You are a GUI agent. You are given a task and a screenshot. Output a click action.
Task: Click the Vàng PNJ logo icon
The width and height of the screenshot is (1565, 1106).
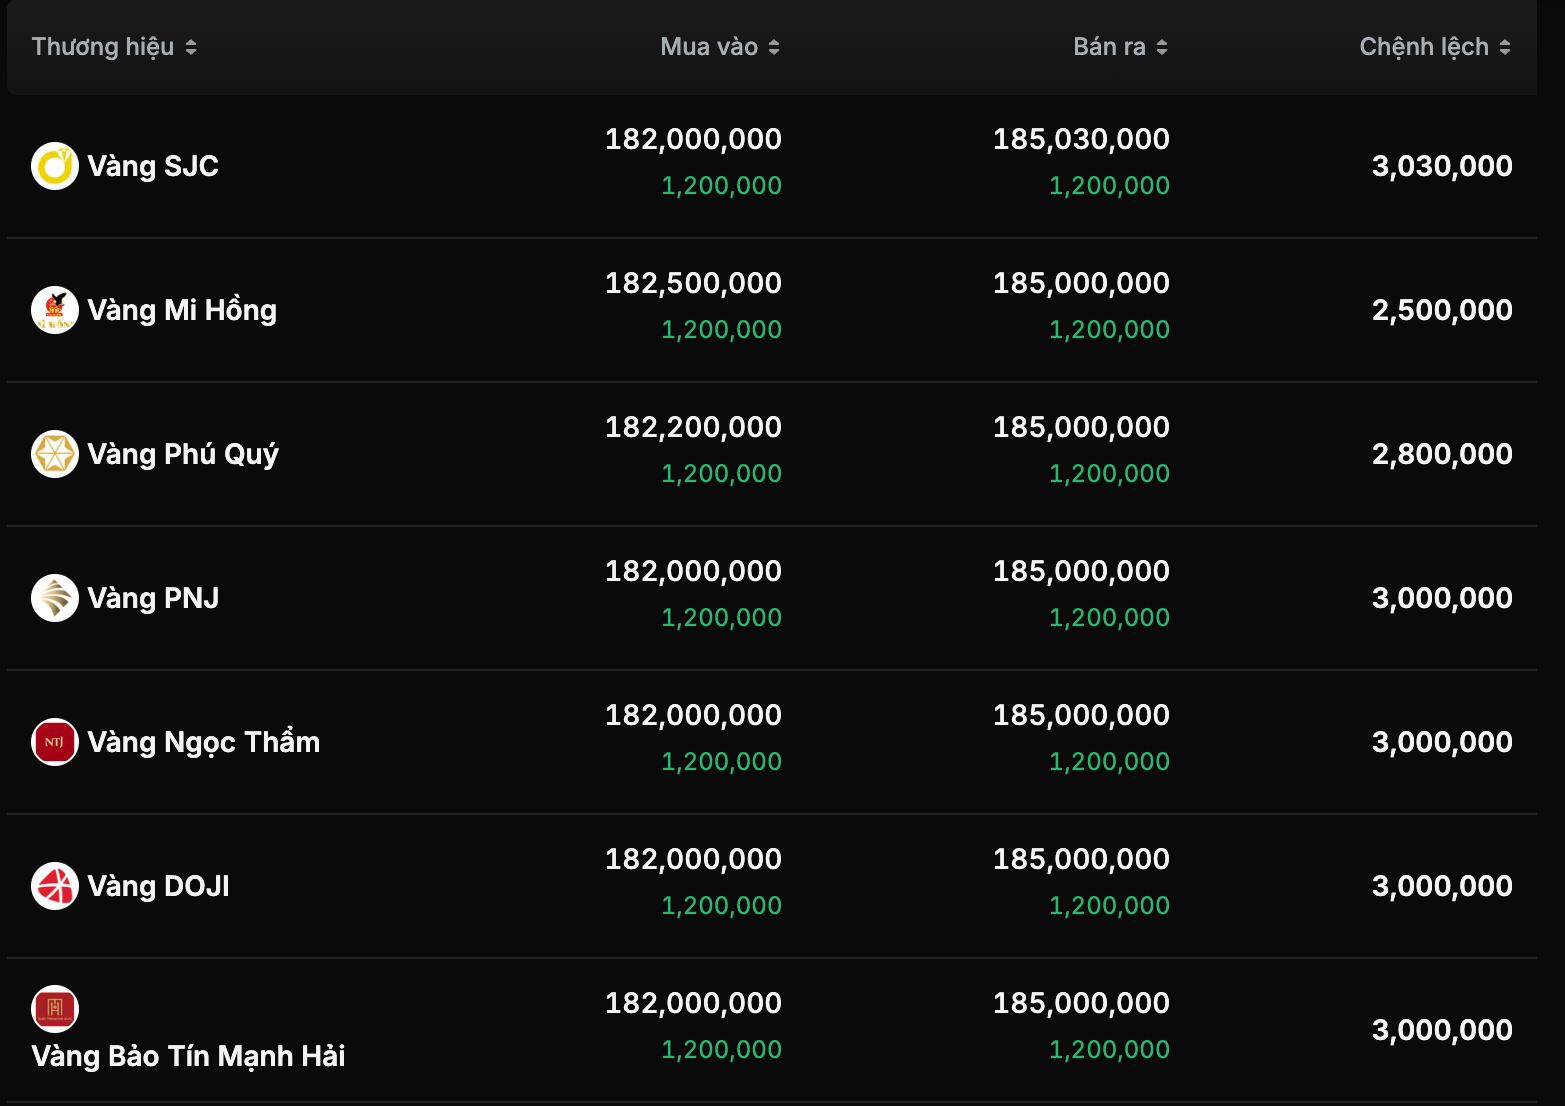[x=55, y=598]
